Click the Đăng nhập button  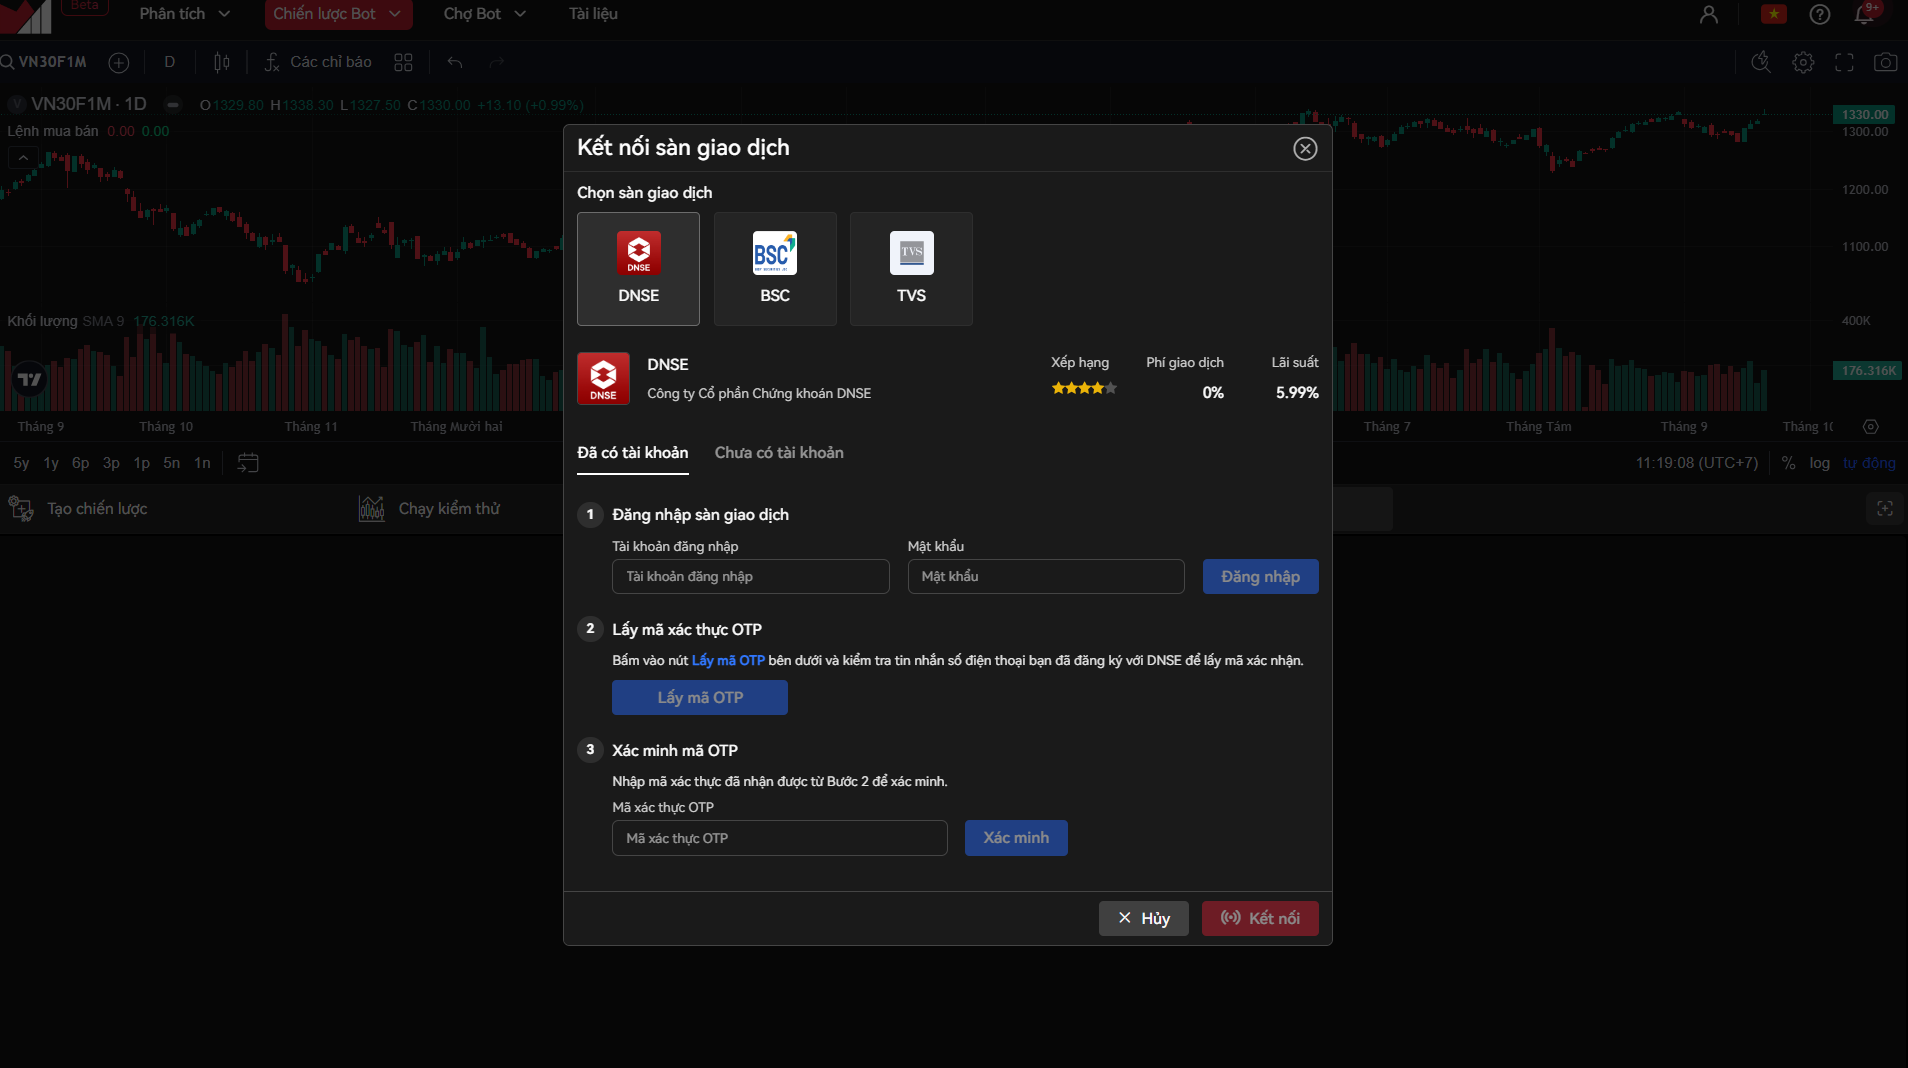(1260, 577)
